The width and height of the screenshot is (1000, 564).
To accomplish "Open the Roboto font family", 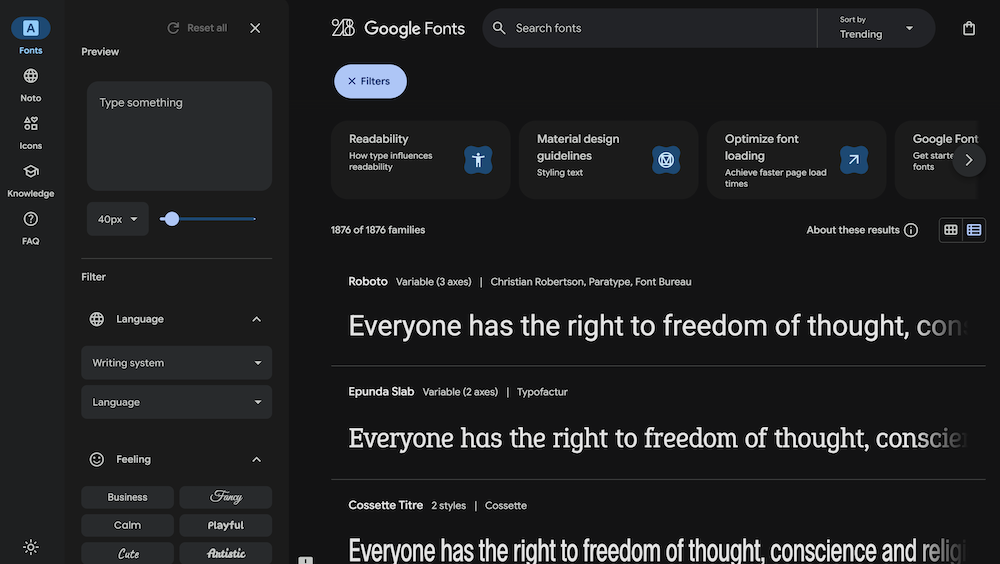I will point(368,281).
